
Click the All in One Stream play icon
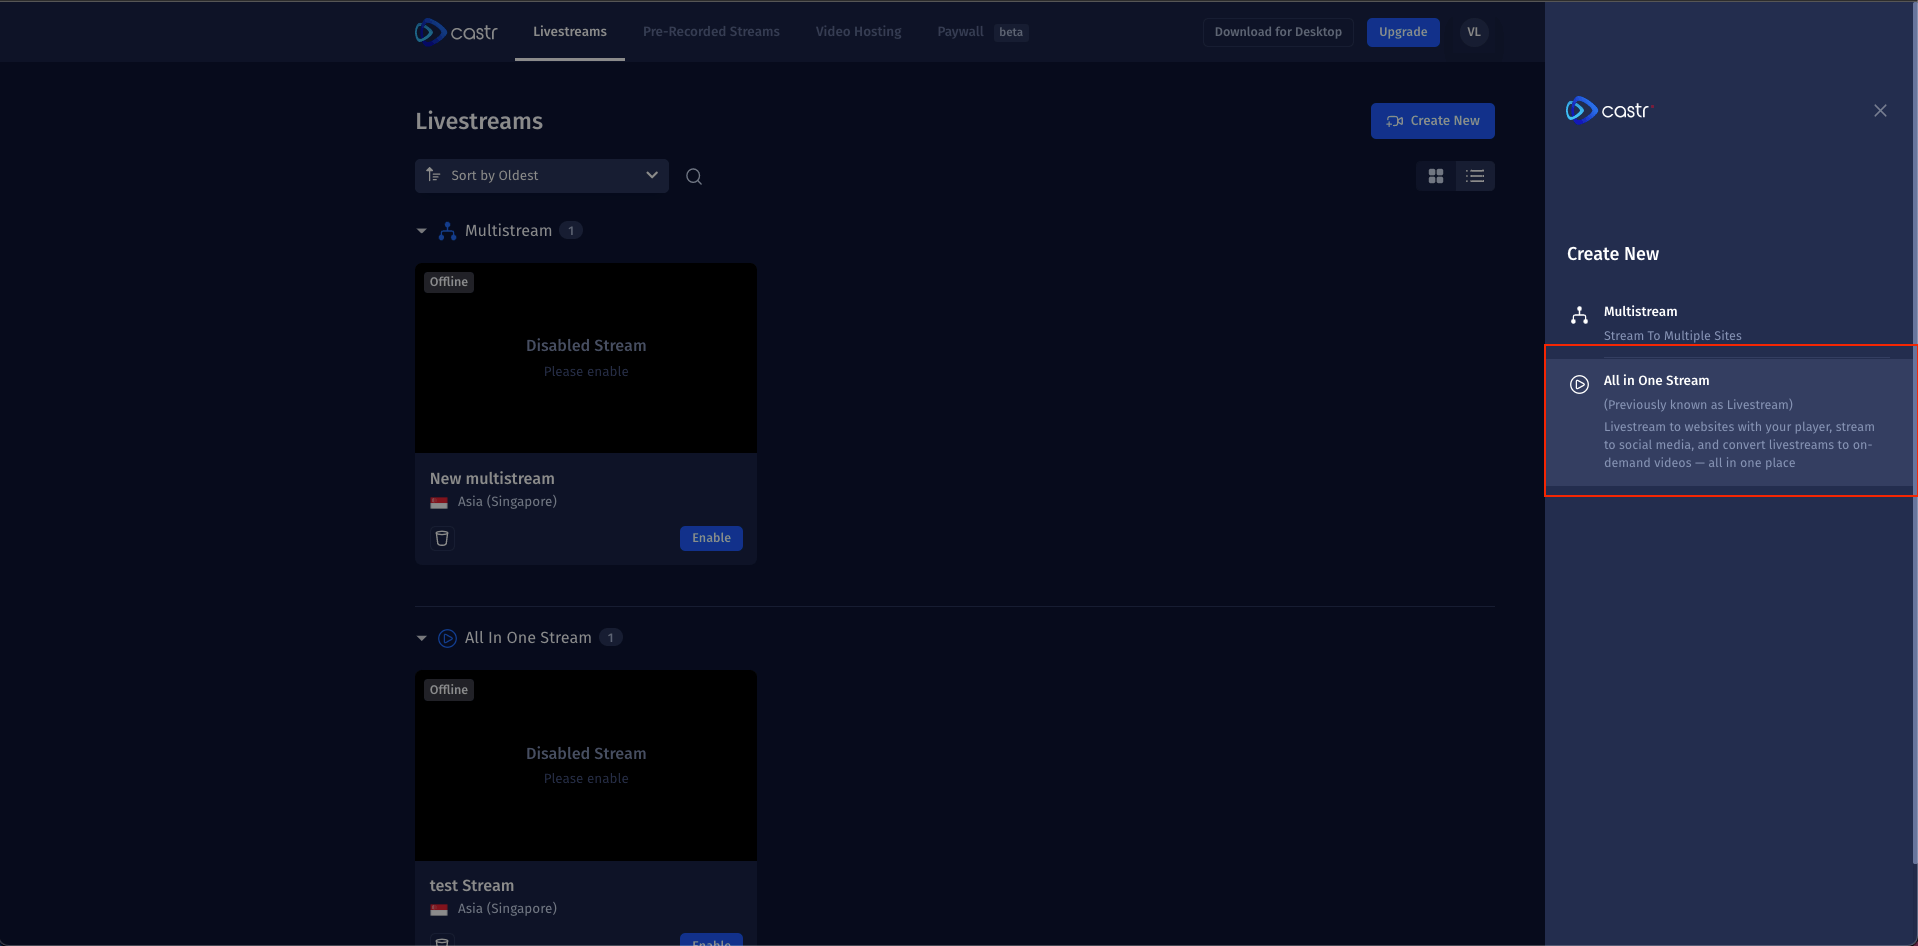pyautogui.click(x=1580, y=385)
